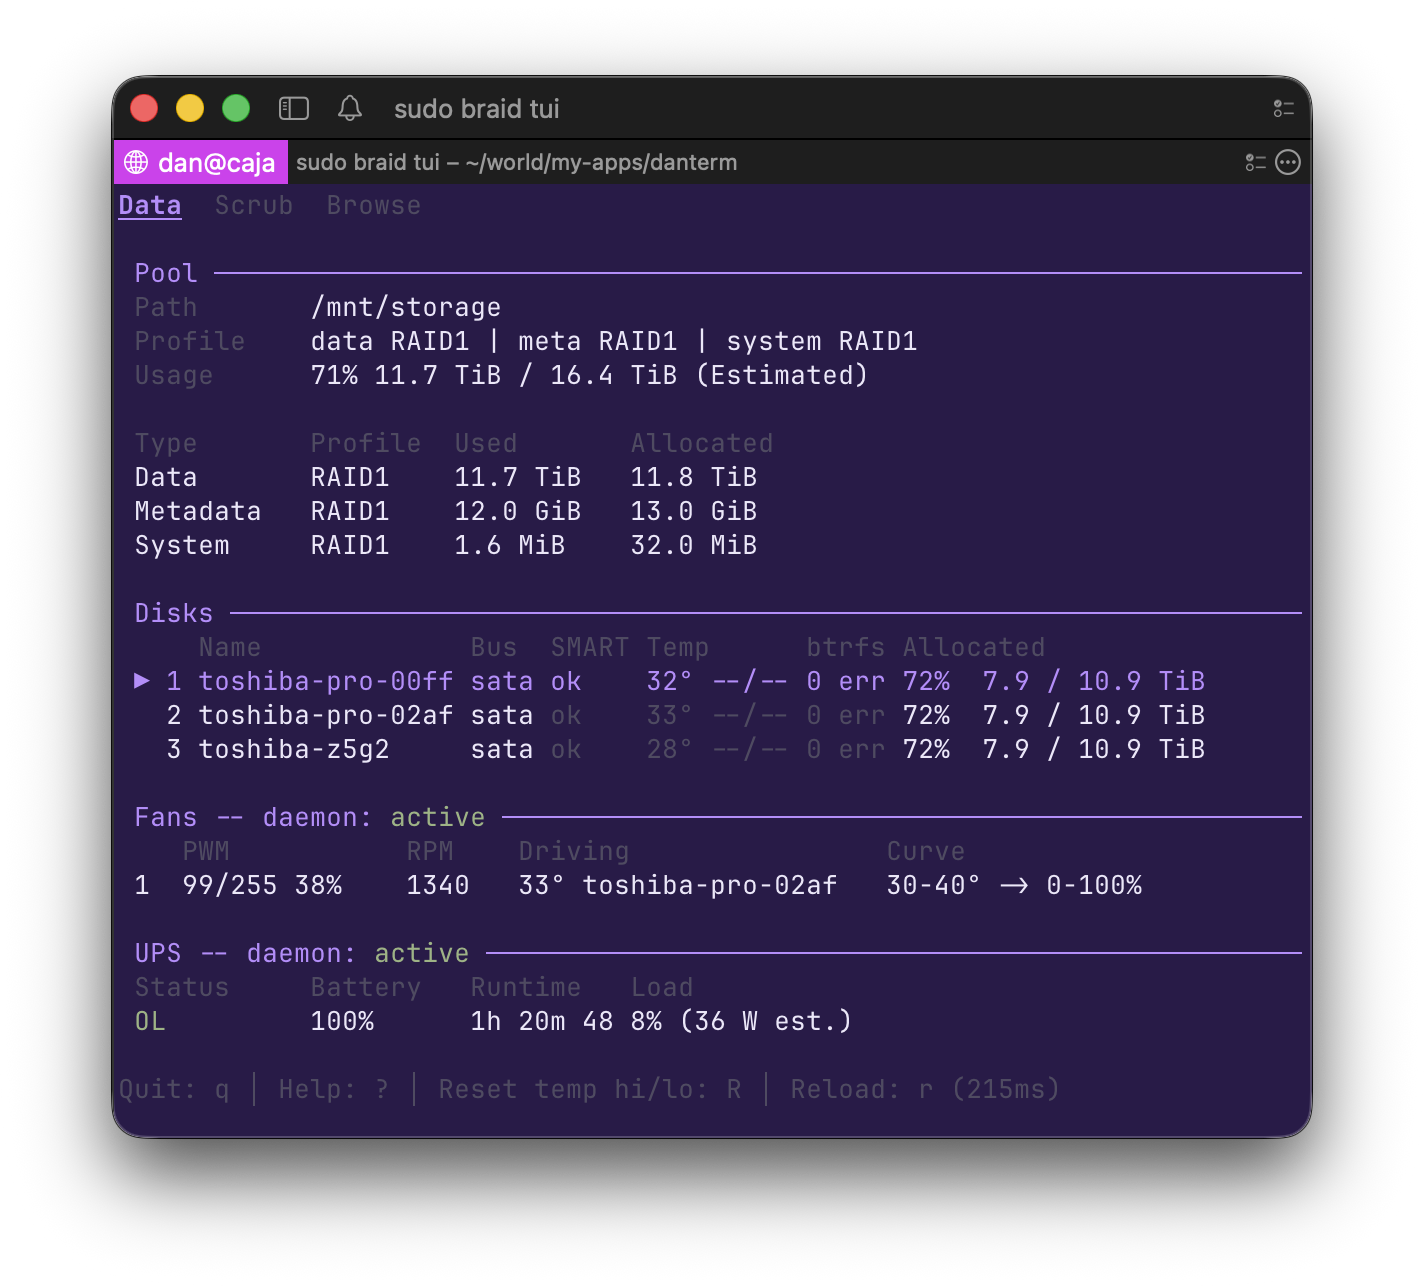The height and width of the screenshot is (1286, 1424).
Task: Click the battery 100% value
Action: (342, 1022)
